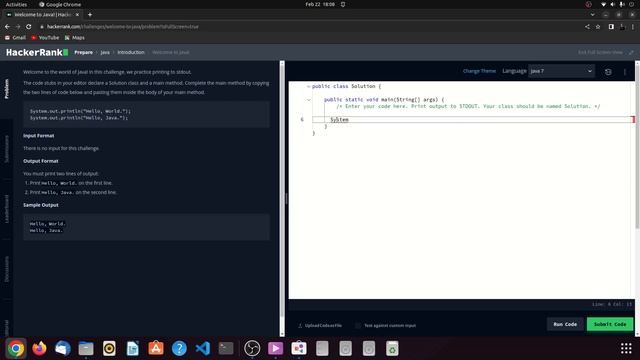Open the clock and calendar panel

point(320,4)
